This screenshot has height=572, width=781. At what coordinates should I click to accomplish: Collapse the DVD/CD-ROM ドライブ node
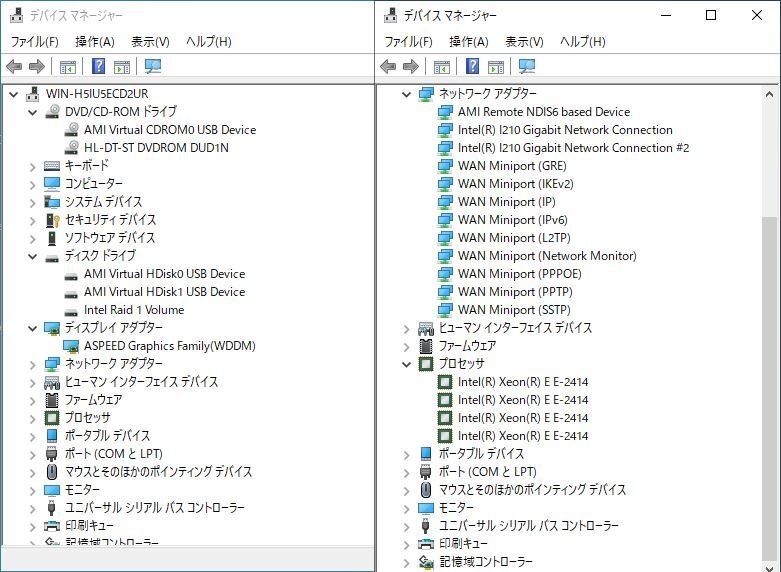(x=32, y=112)
